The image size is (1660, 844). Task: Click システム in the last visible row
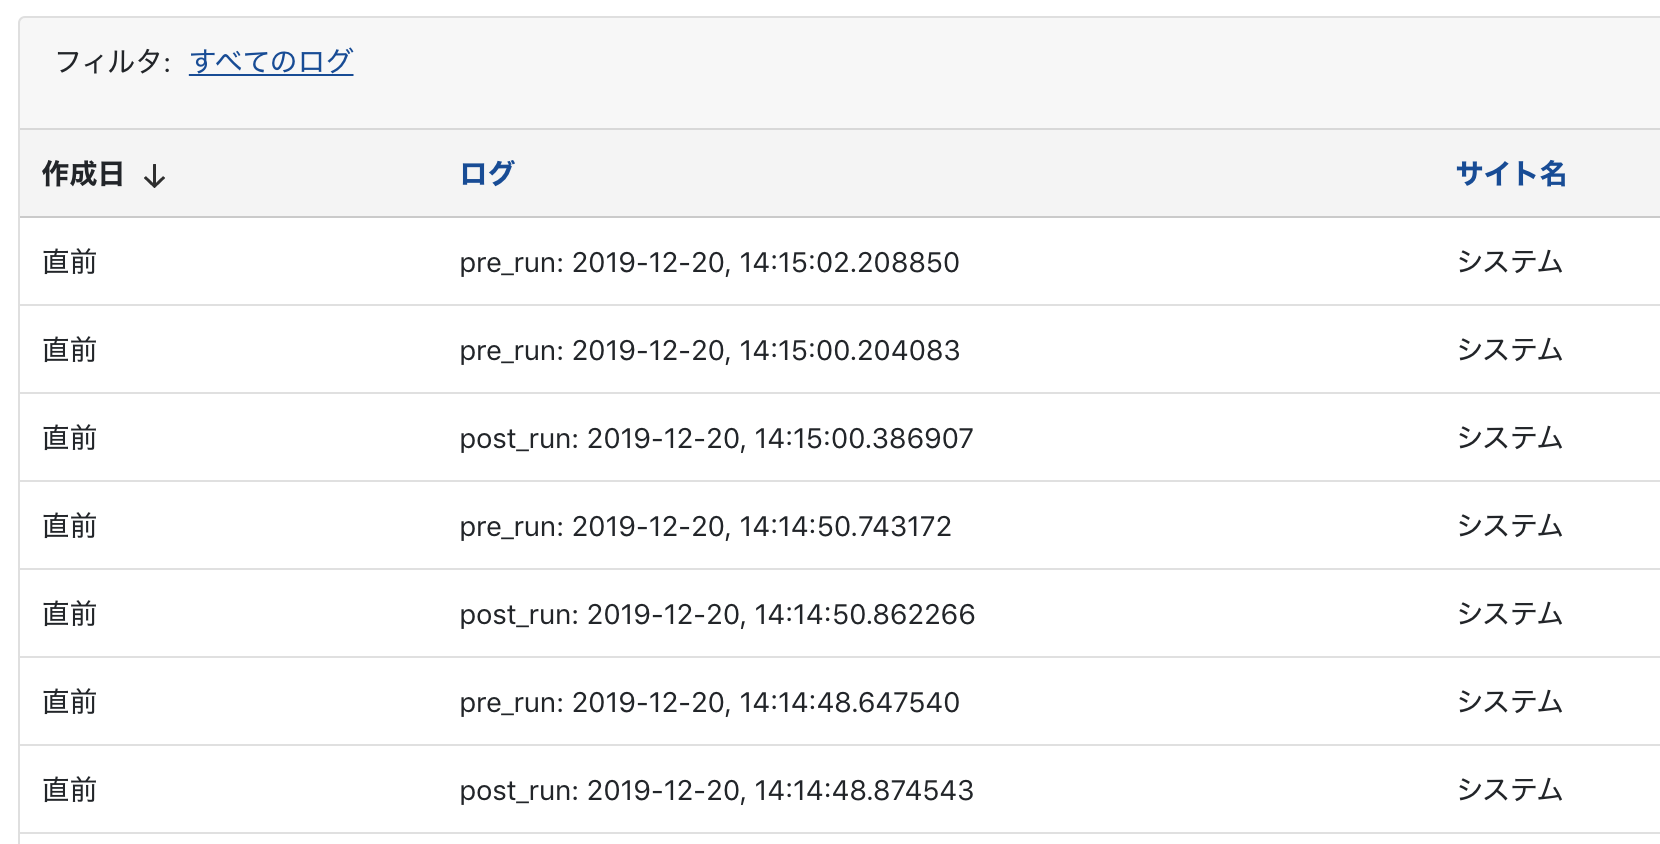[1509, 790]
